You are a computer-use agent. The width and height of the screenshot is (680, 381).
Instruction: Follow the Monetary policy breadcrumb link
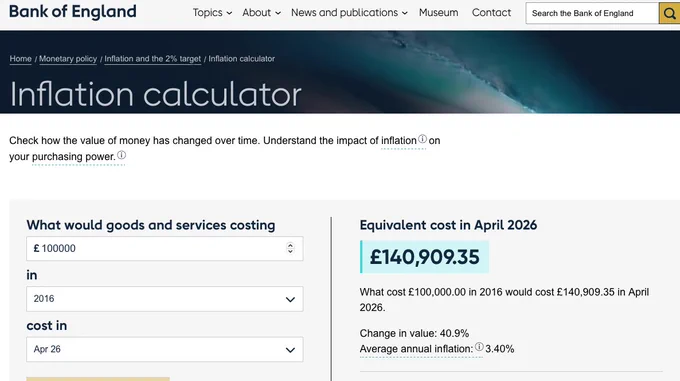click(68, 59)
